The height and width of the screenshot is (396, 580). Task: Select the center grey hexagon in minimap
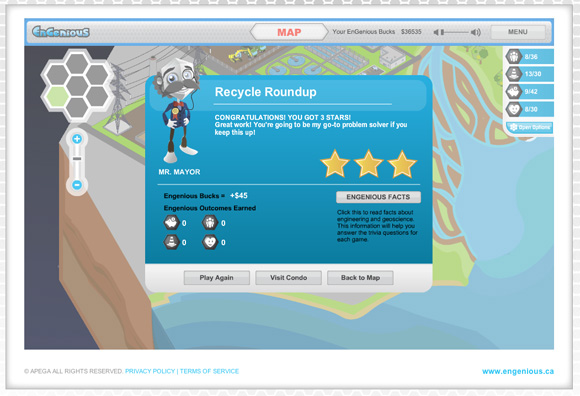[77, 86]
